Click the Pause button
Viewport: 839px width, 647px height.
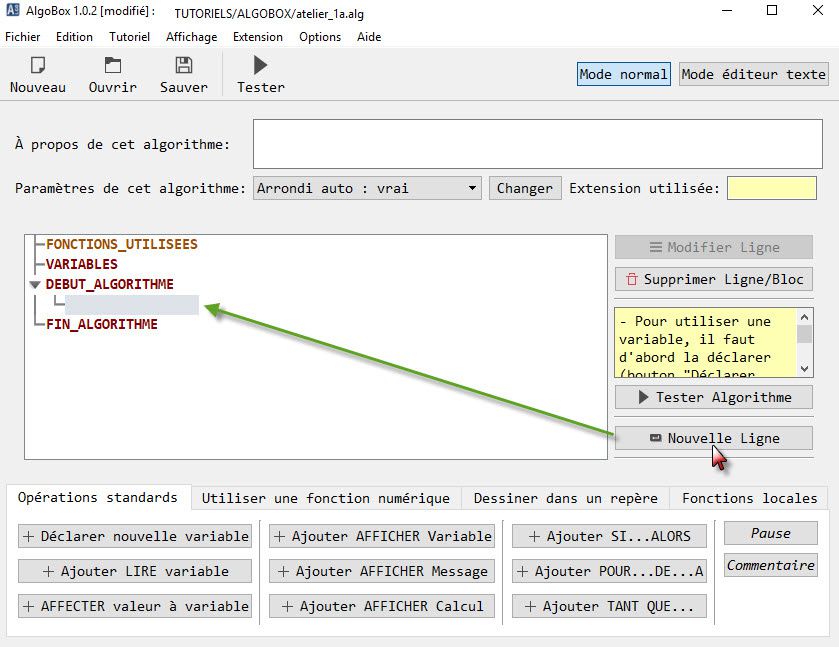click(x=771, y=533)
